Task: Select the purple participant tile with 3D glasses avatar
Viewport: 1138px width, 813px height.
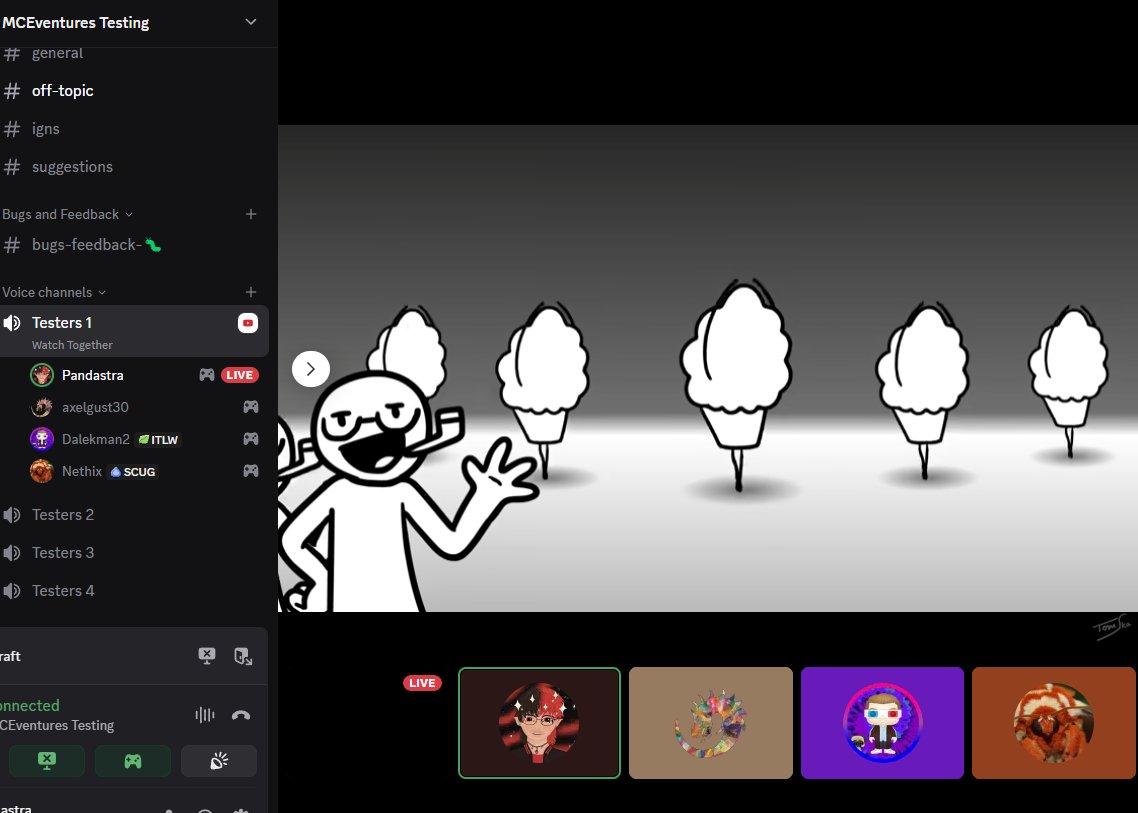Action: (x=882, y=722)
